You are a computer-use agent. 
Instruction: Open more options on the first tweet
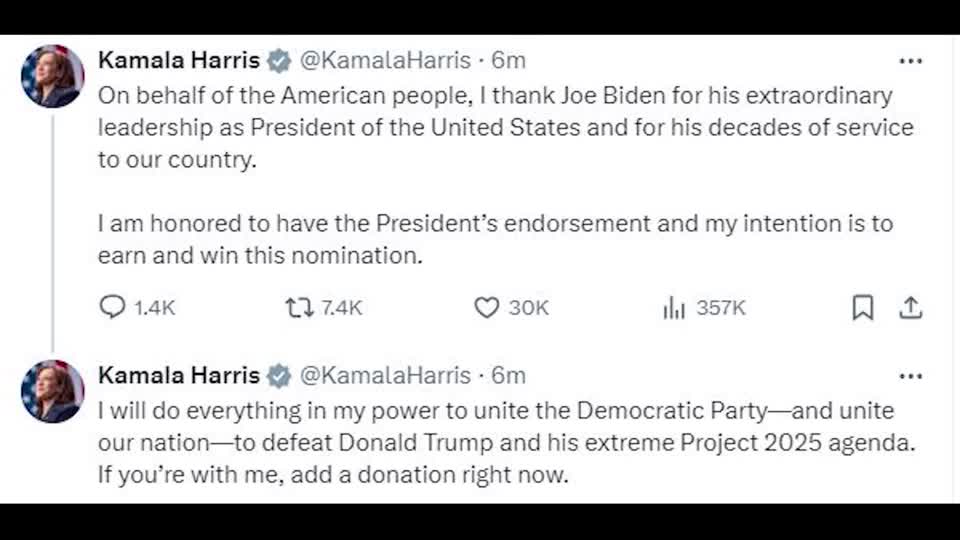[910, 61]
